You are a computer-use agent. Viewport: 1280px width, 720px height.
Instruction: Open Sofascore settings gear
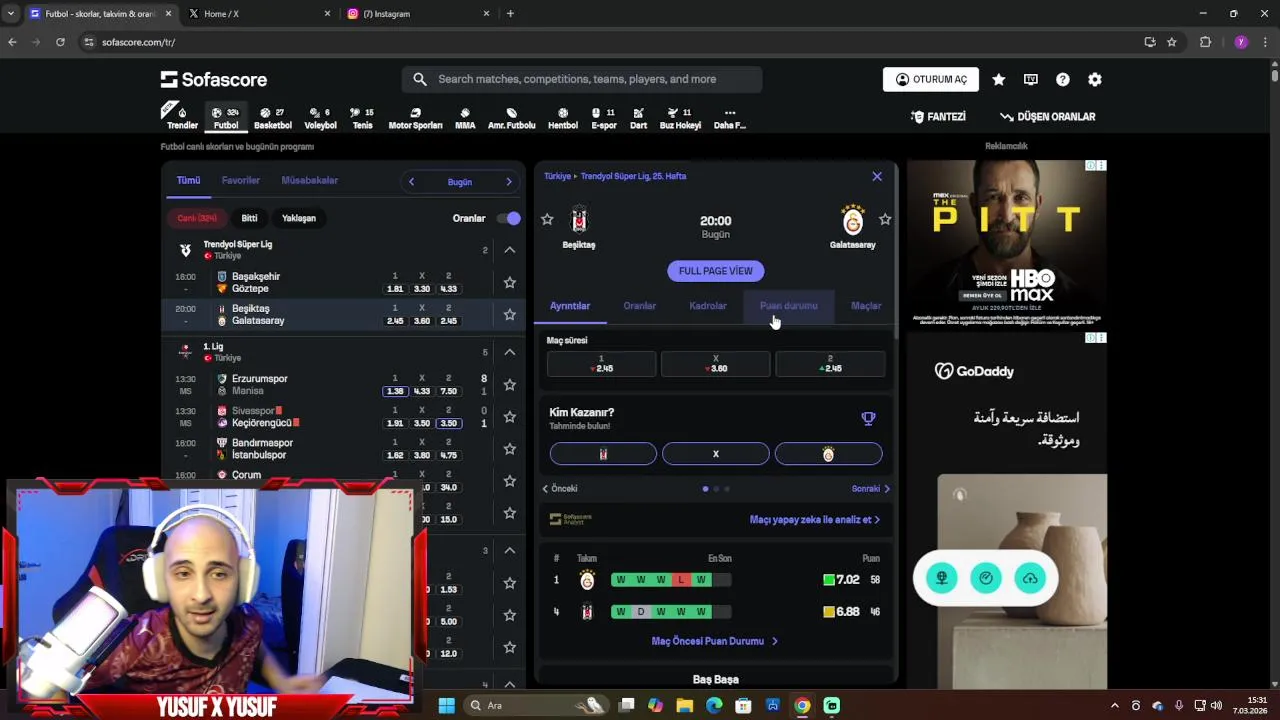[1095, 79]
